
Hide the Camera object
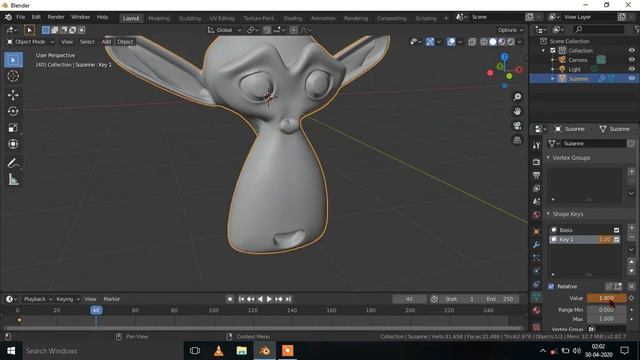point(631,60)
